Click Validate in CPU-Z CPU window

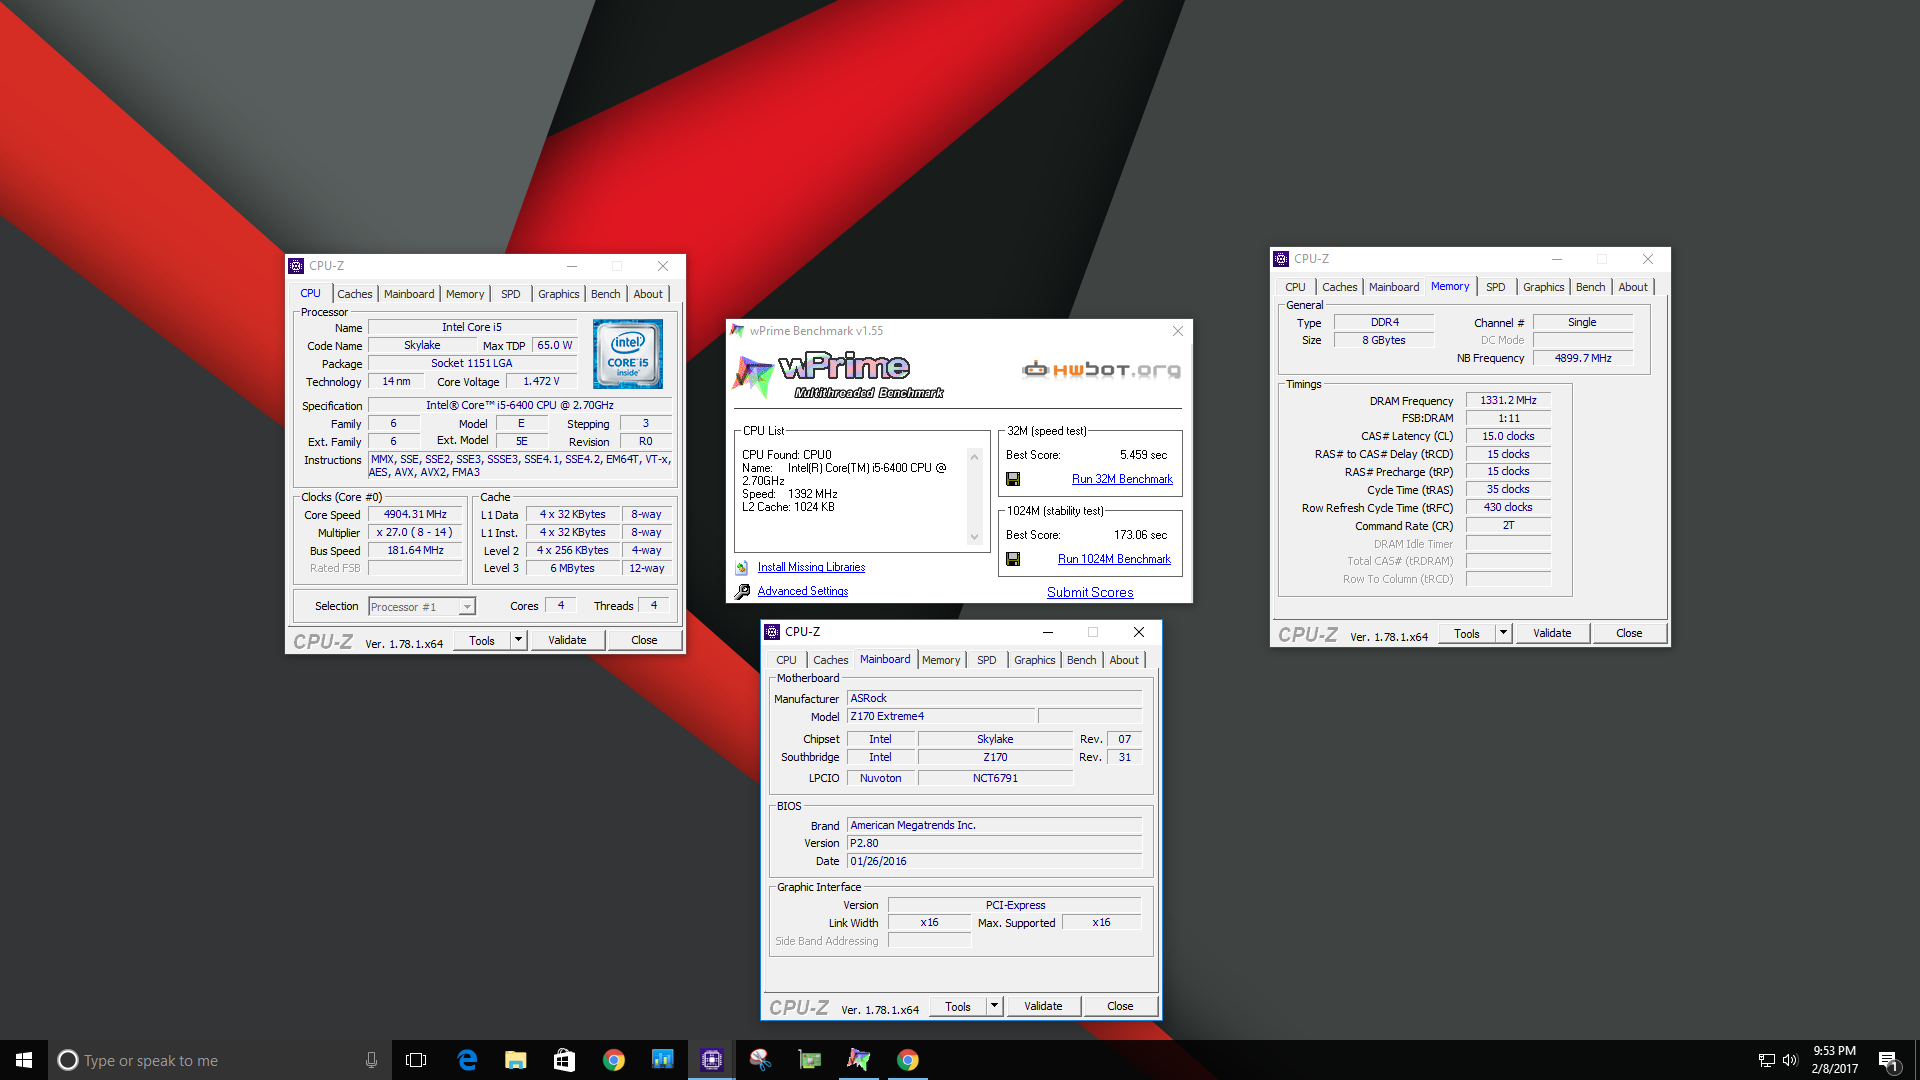pyautogui.click(x=567, y=640)
